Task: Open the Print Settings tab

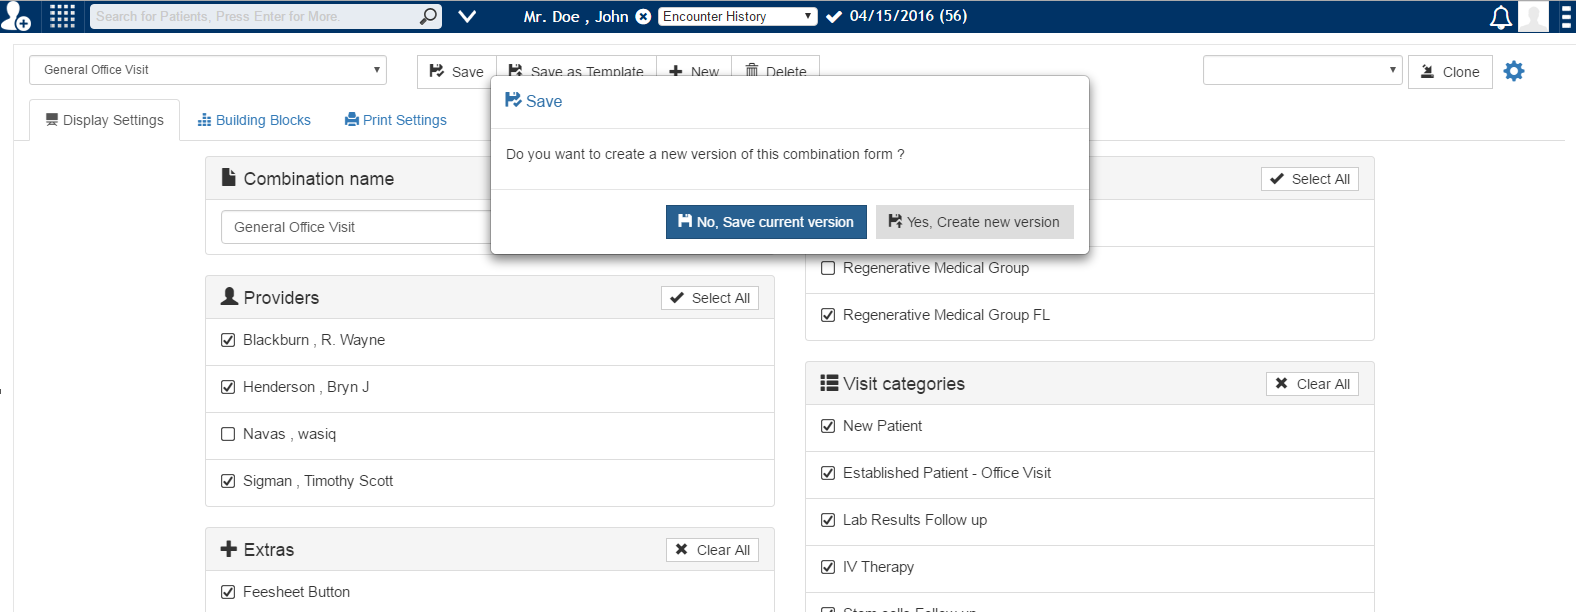Action: (x=396, y=120)
